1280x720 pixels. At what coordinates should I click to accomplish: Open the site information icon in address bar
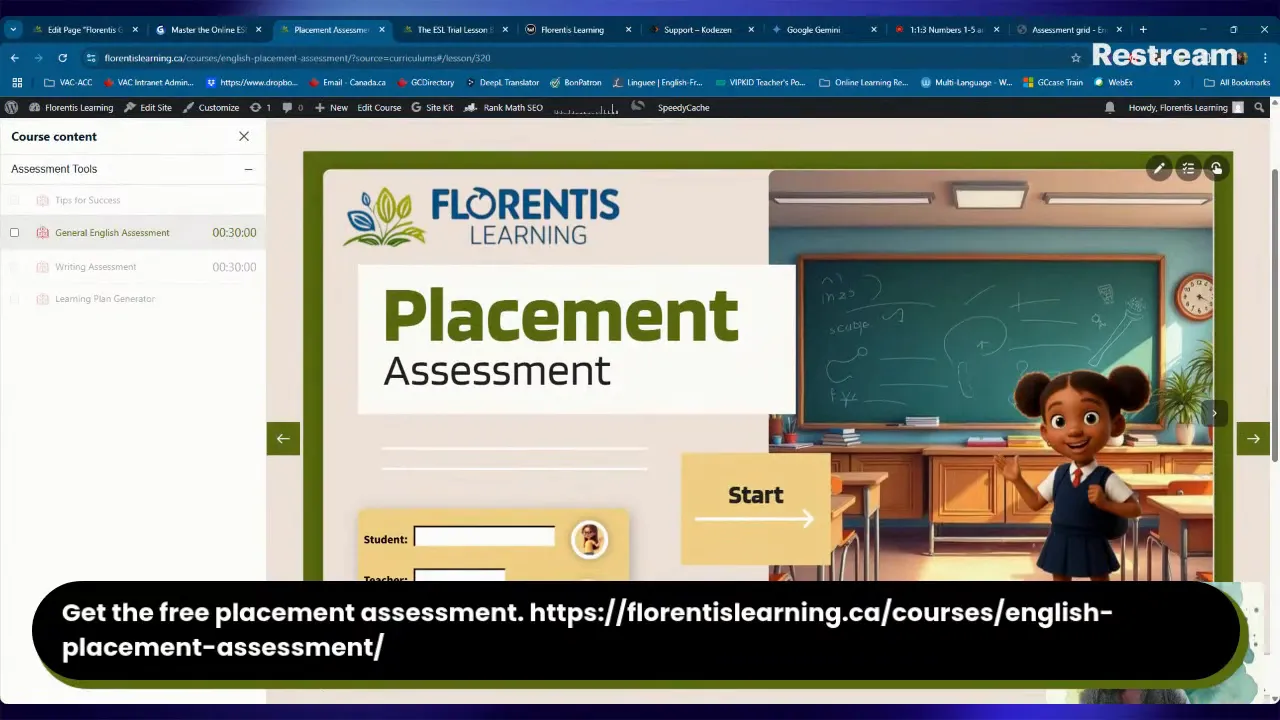91,58
